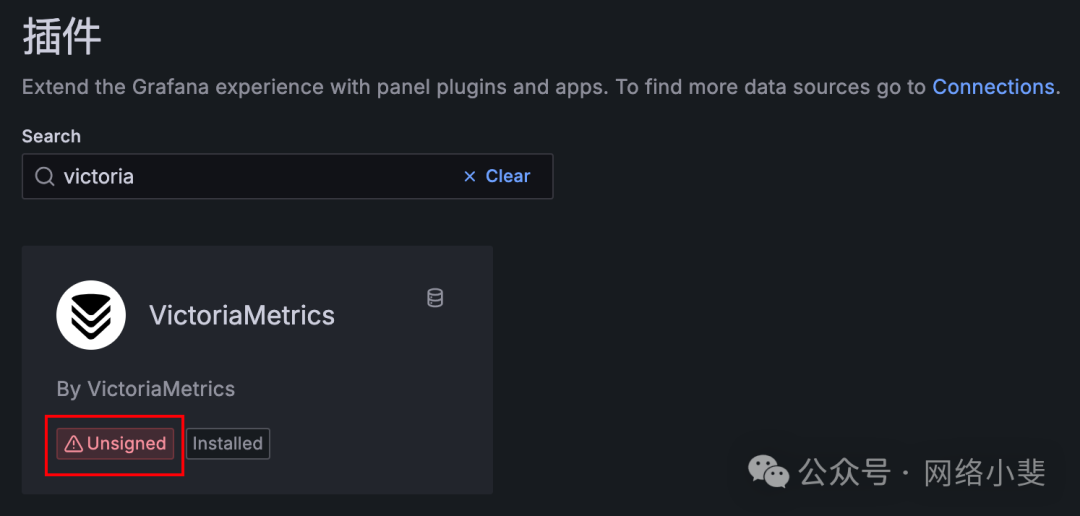Click the VictoriaMetrics plugin logo
1080x516 pixels.
pyautogui.click(x=91, y=315)
